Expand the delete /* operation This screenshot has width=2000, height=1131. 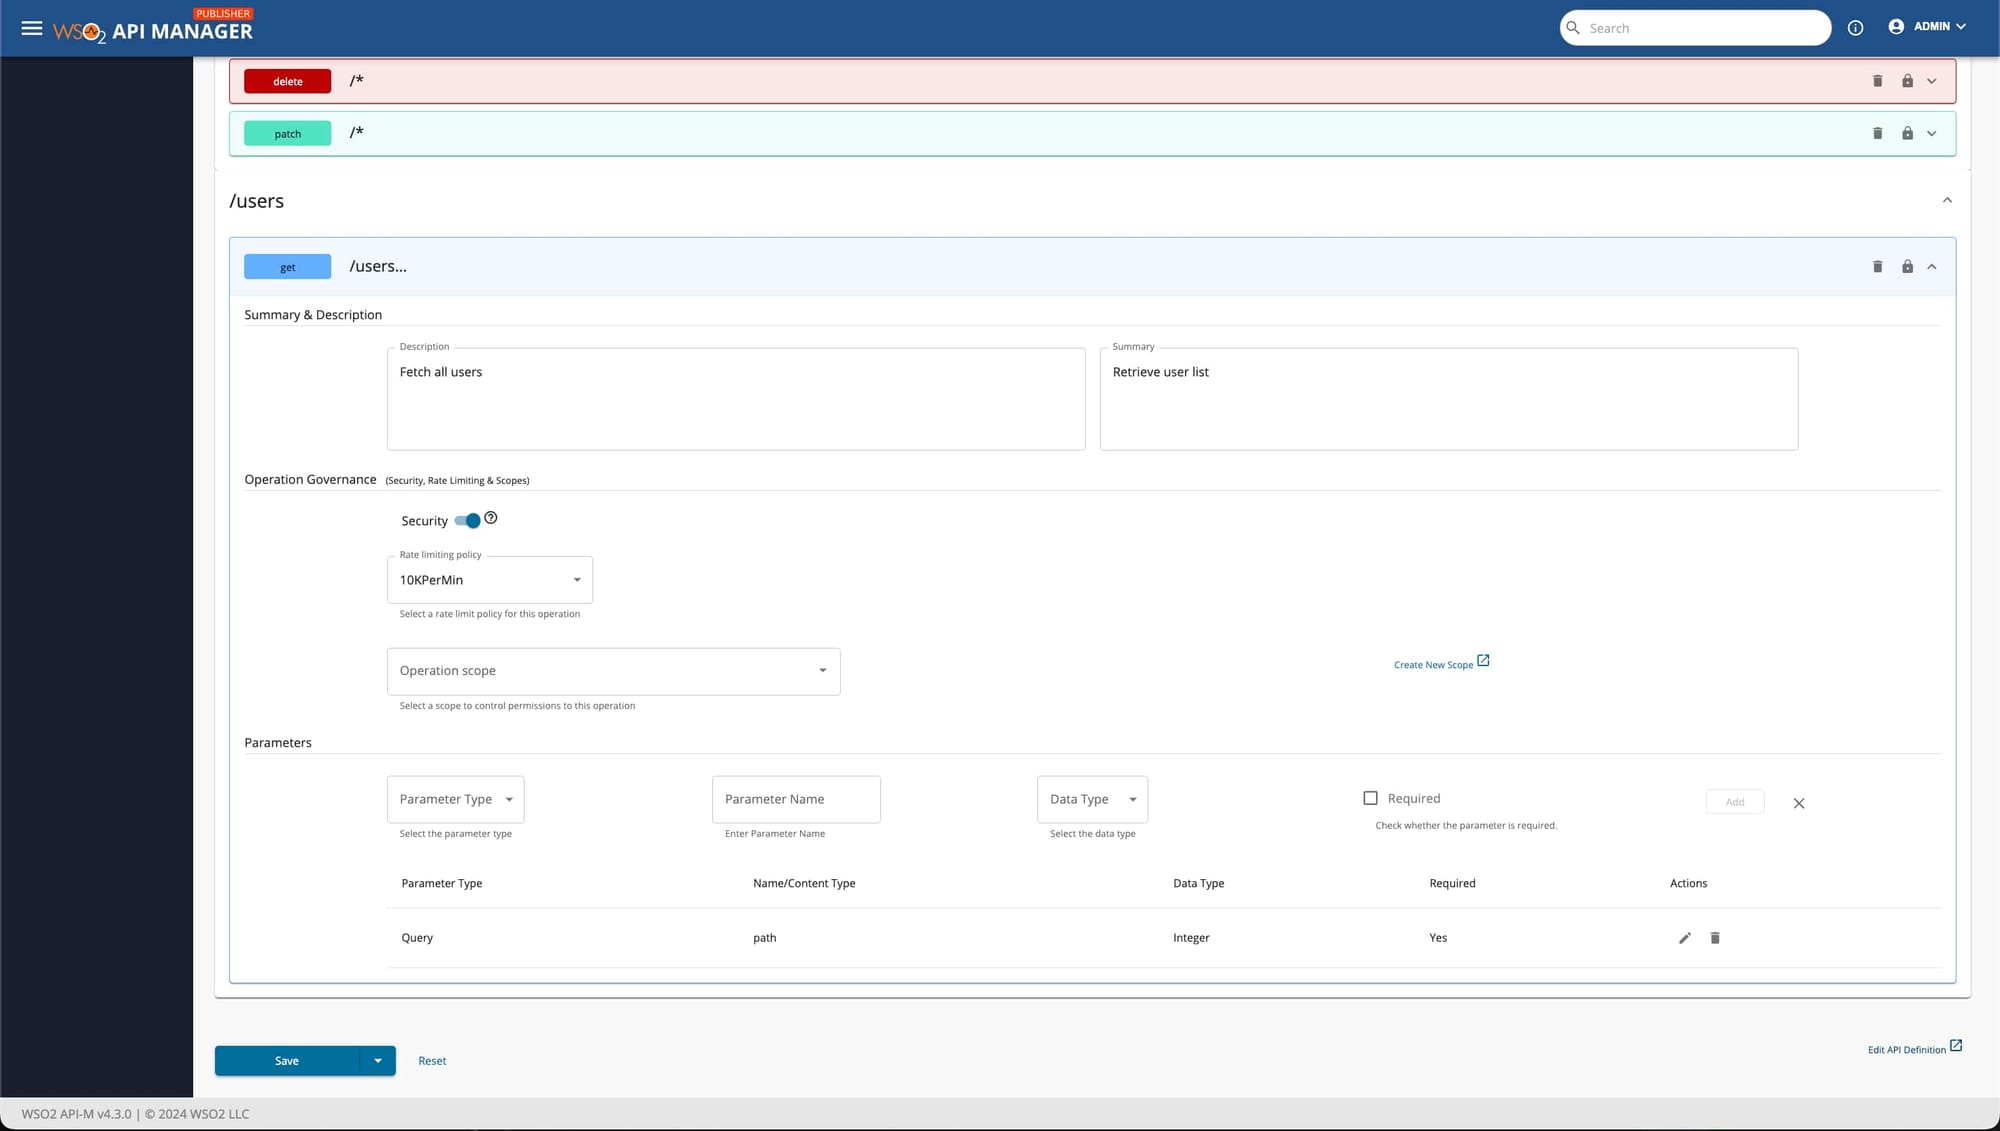pyautogui.click(x=1932, y=81)
